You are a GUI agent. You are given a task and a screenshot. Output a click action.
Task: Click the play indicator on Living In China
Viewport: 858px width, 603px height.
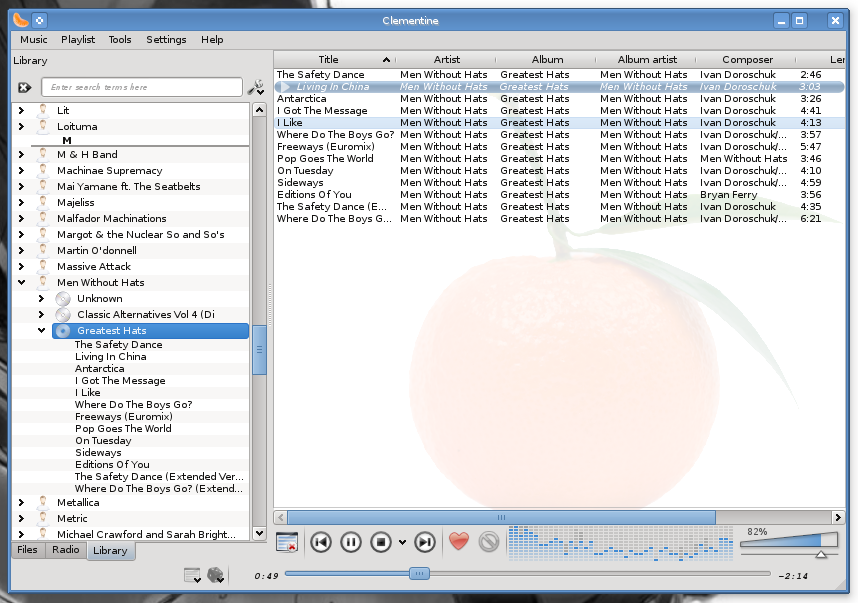(x=285, y=86)
